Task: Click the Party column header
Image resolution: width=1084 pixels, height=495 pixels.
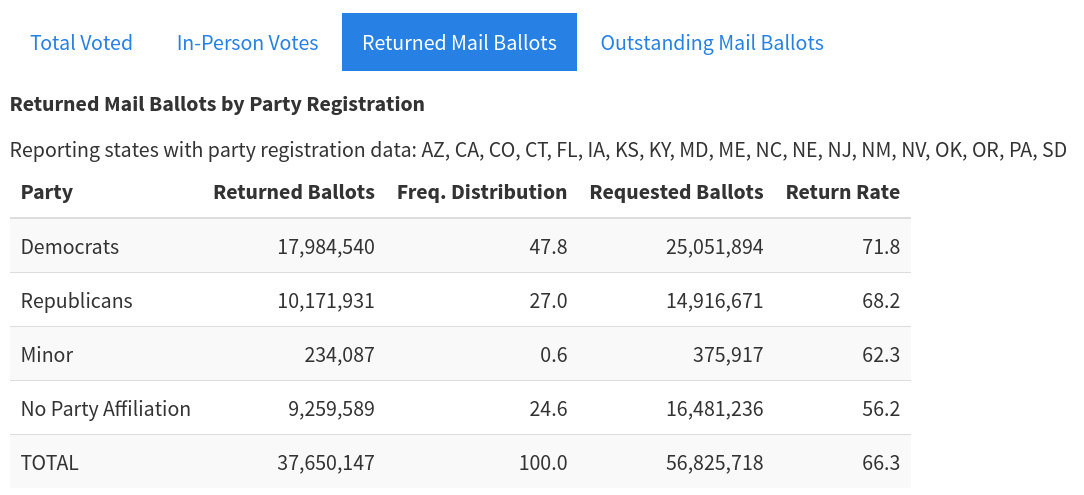Action: (47, 192)
